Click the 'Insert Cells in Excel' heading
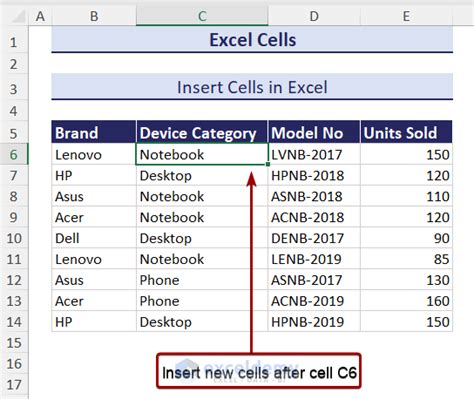Screen dimensions: 474x399 [x=252, y=87]
